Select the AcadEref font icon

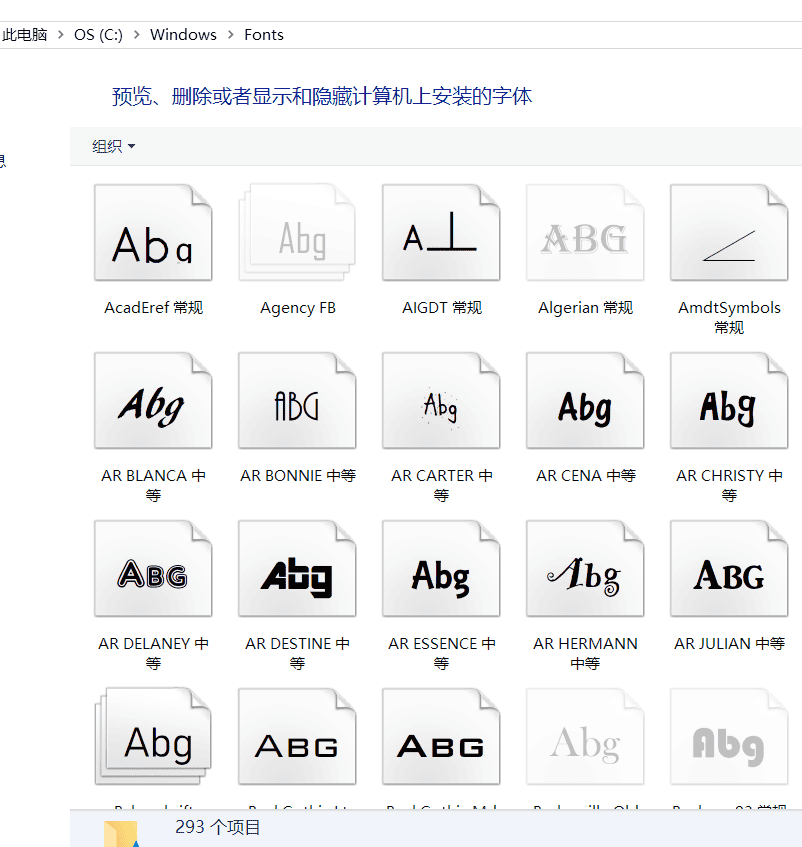click(153, 233)
